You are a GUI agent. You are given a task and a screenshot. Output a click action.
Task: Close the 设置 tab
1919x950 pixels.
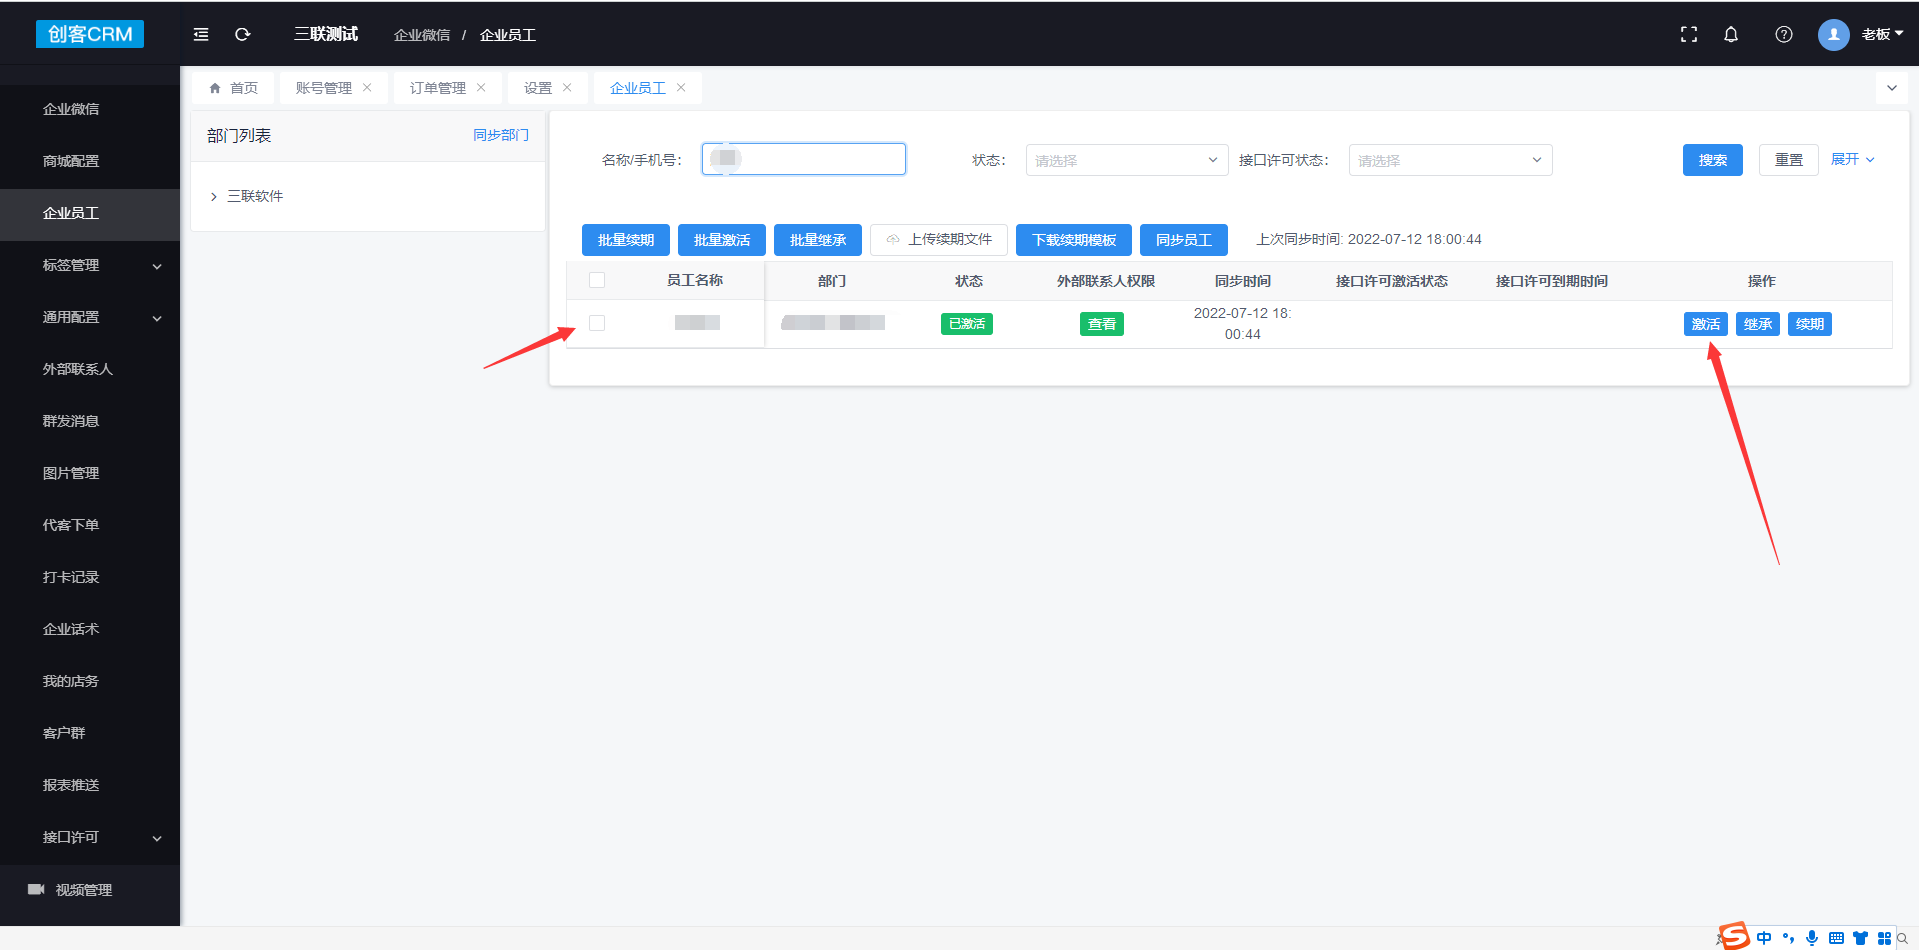(x=567, y=88)
